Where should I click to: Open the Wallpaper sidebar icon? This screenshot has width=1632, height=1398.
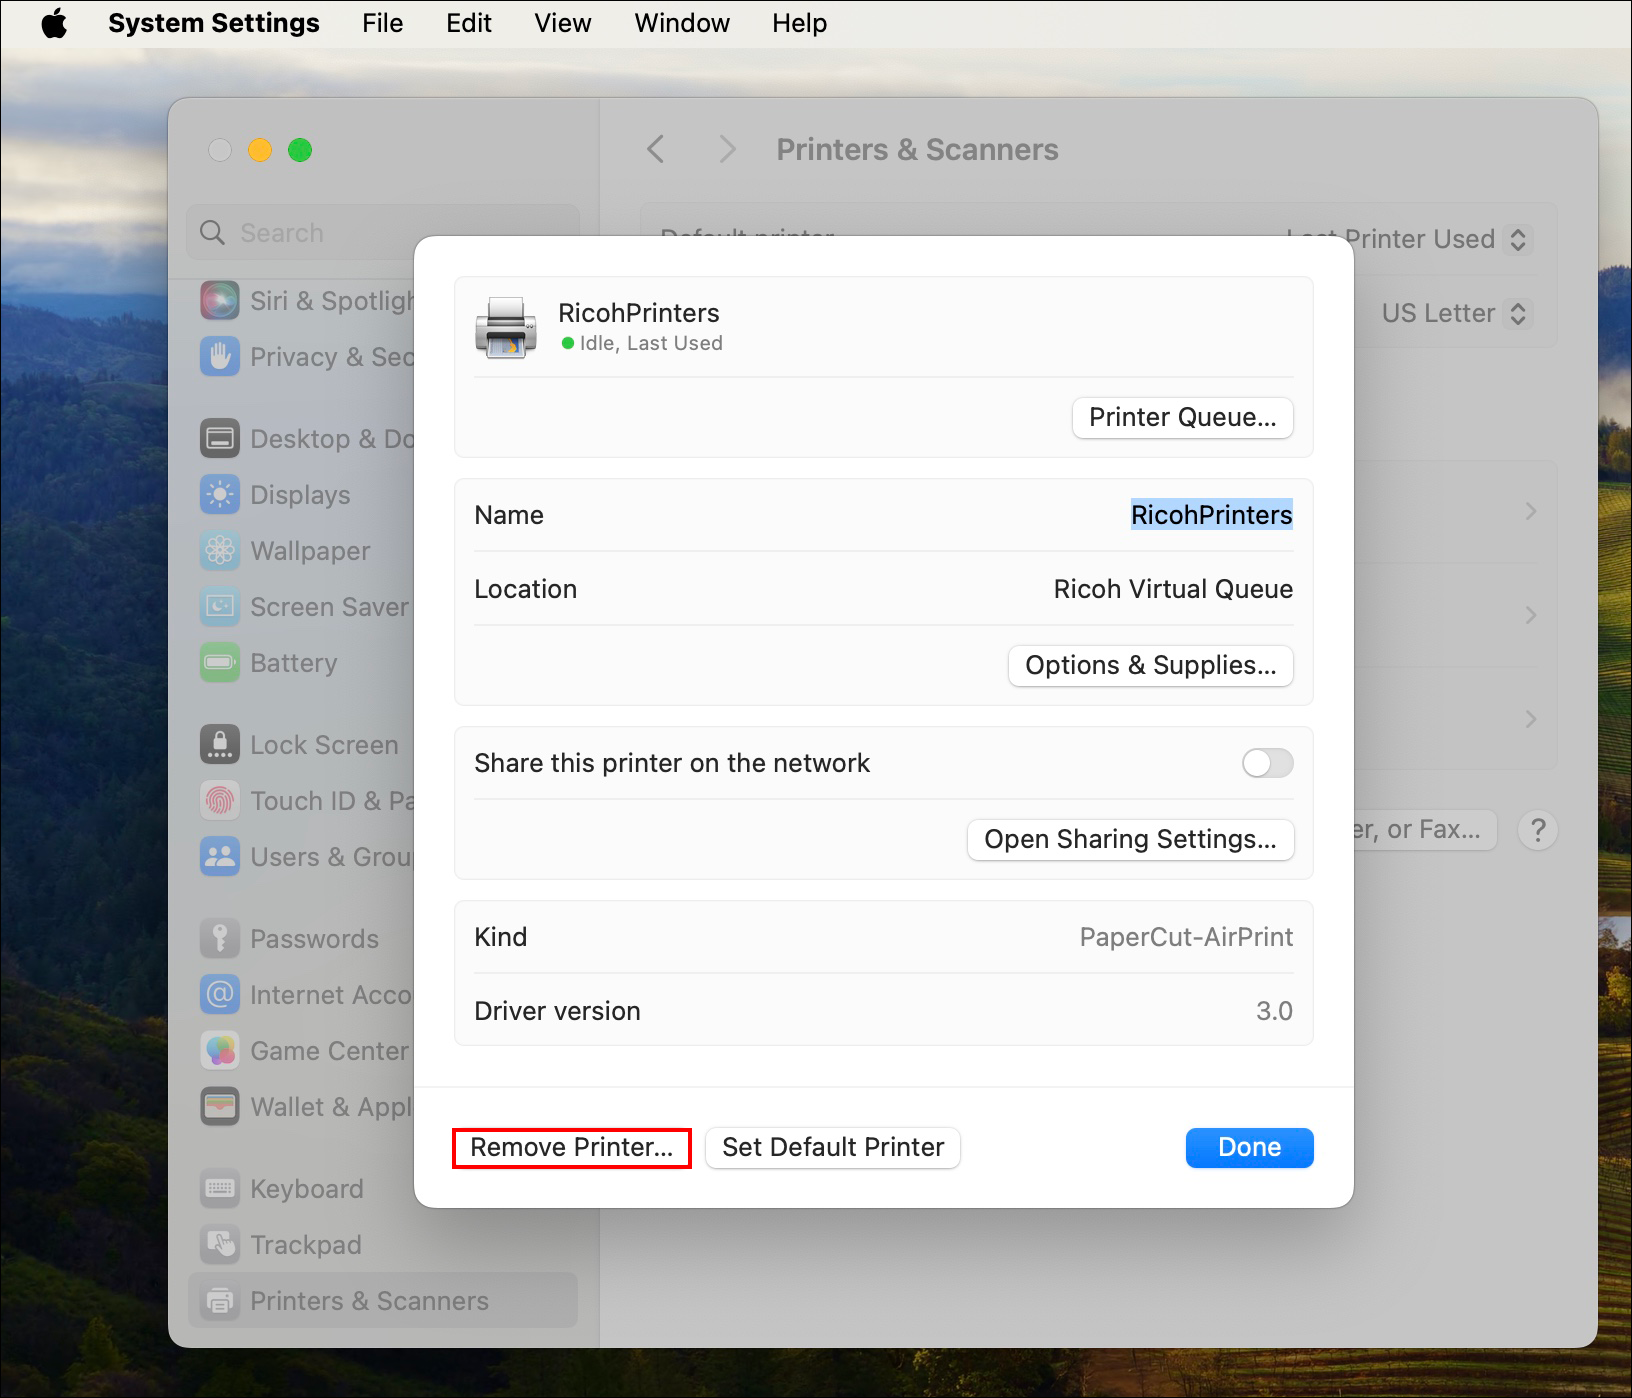[220, 551]
